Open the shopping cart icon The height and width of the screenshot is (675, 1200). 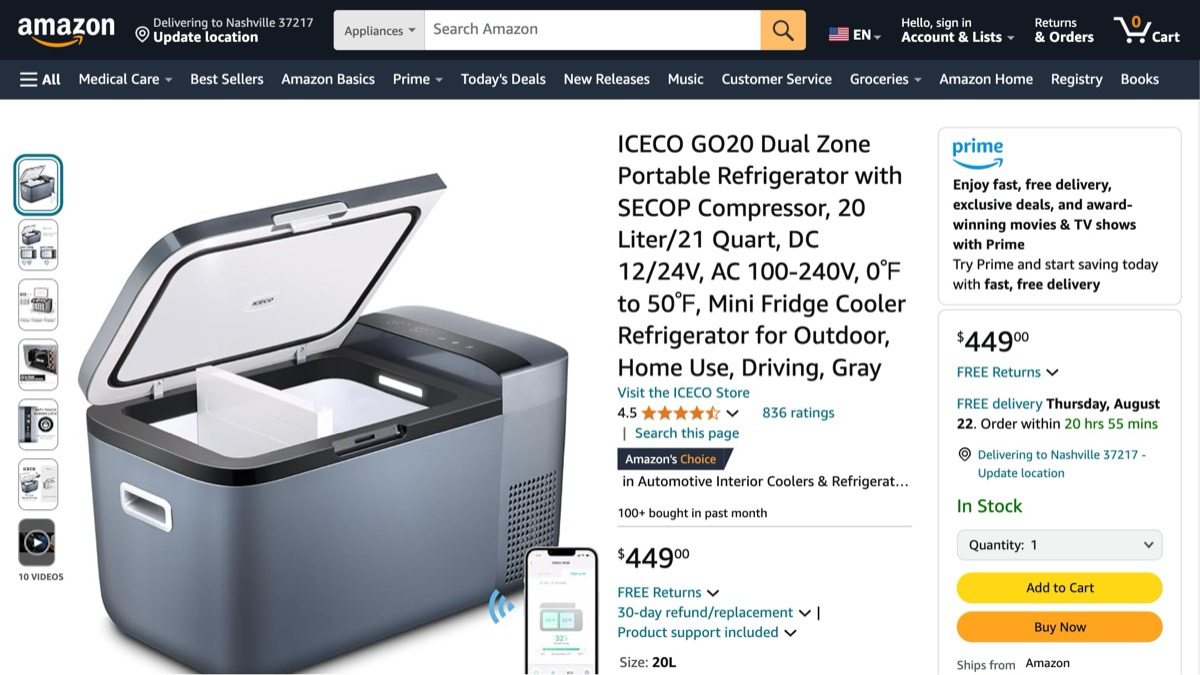pos(1147,30)
